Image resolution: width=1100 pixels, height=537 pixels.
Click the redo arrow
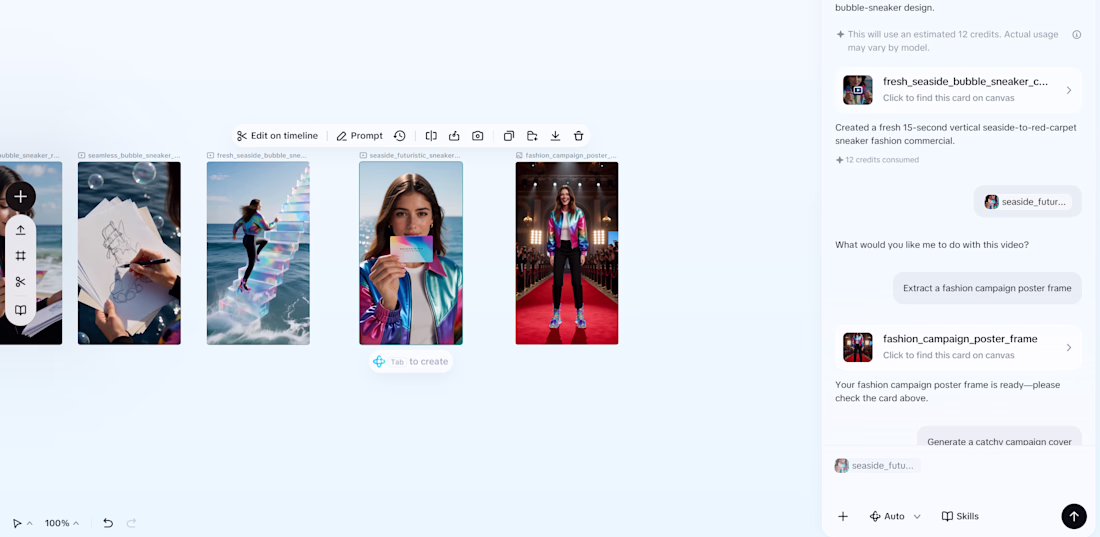pos(131,523)
